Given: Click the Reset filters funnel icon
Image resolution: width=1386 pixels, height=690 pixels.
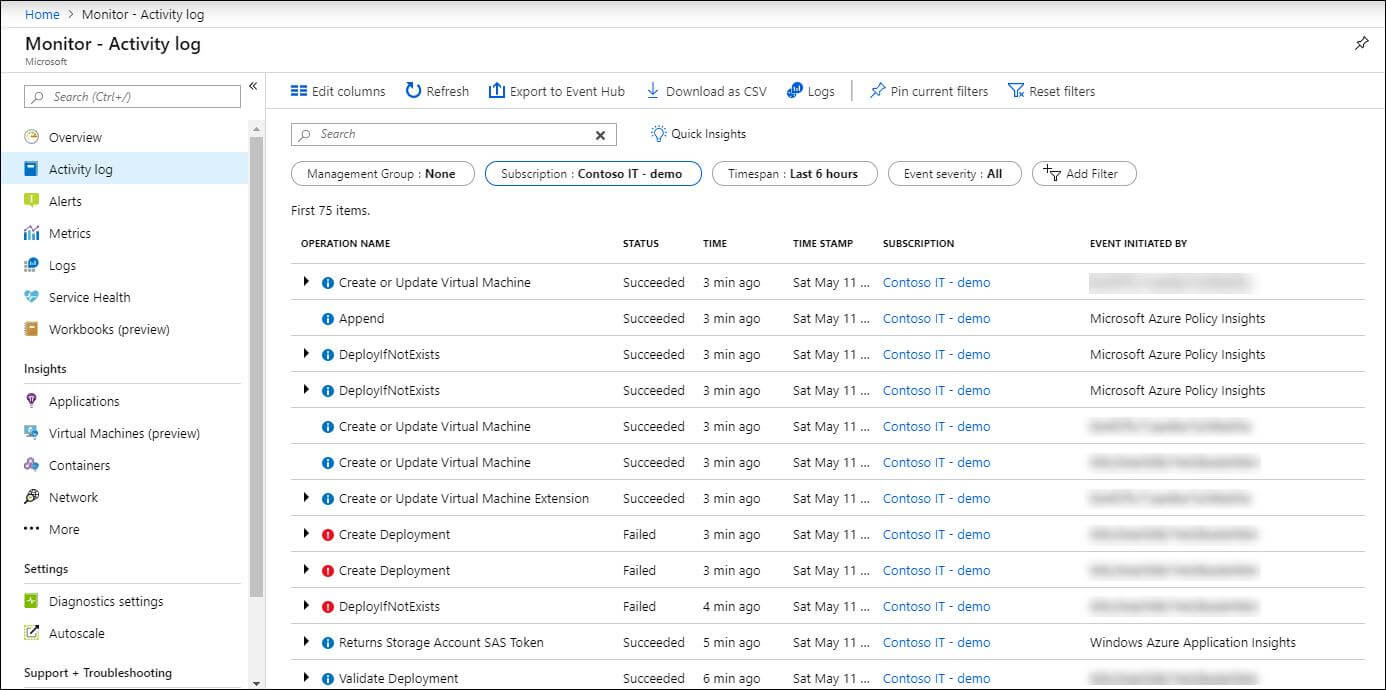Looking at the screenshot, I should pyautogui.click(x=1016, y=91).
